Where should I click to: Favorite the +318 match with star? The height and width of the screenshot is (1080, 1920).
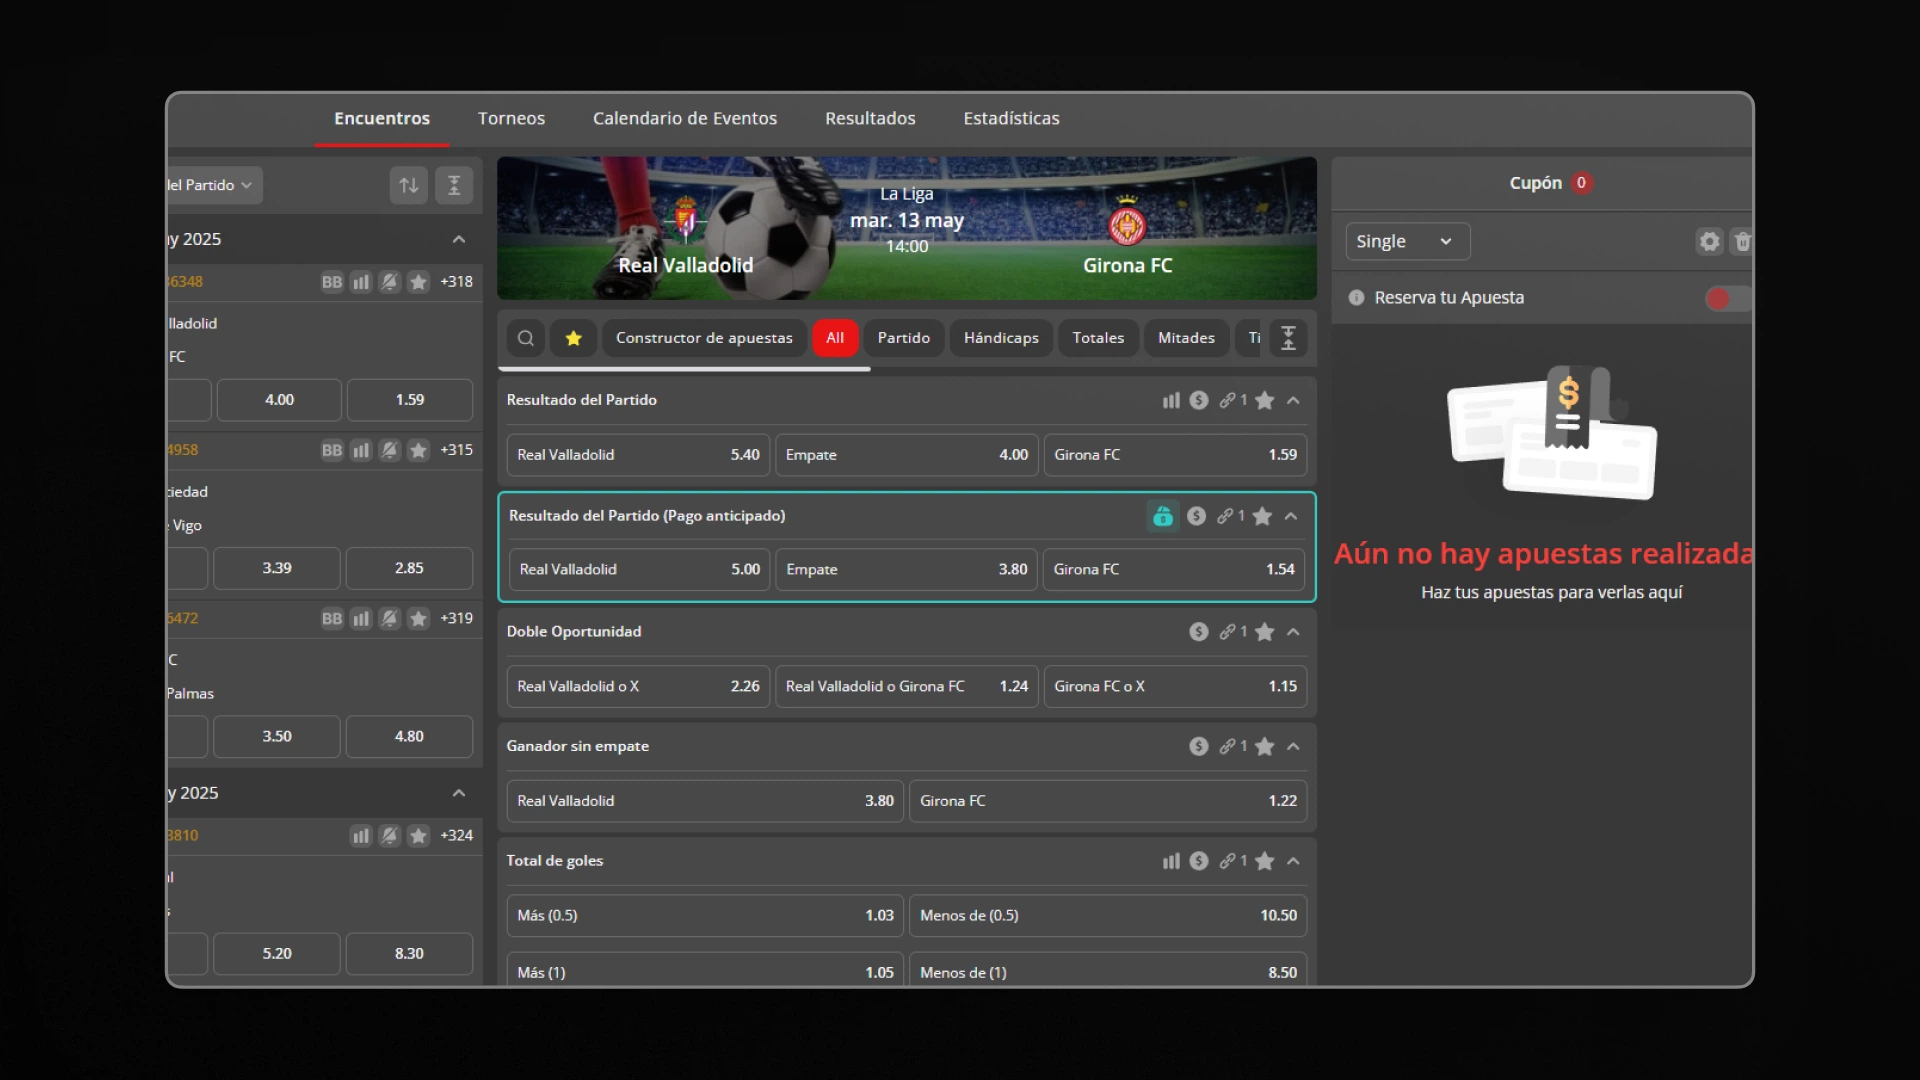point(418,282)
